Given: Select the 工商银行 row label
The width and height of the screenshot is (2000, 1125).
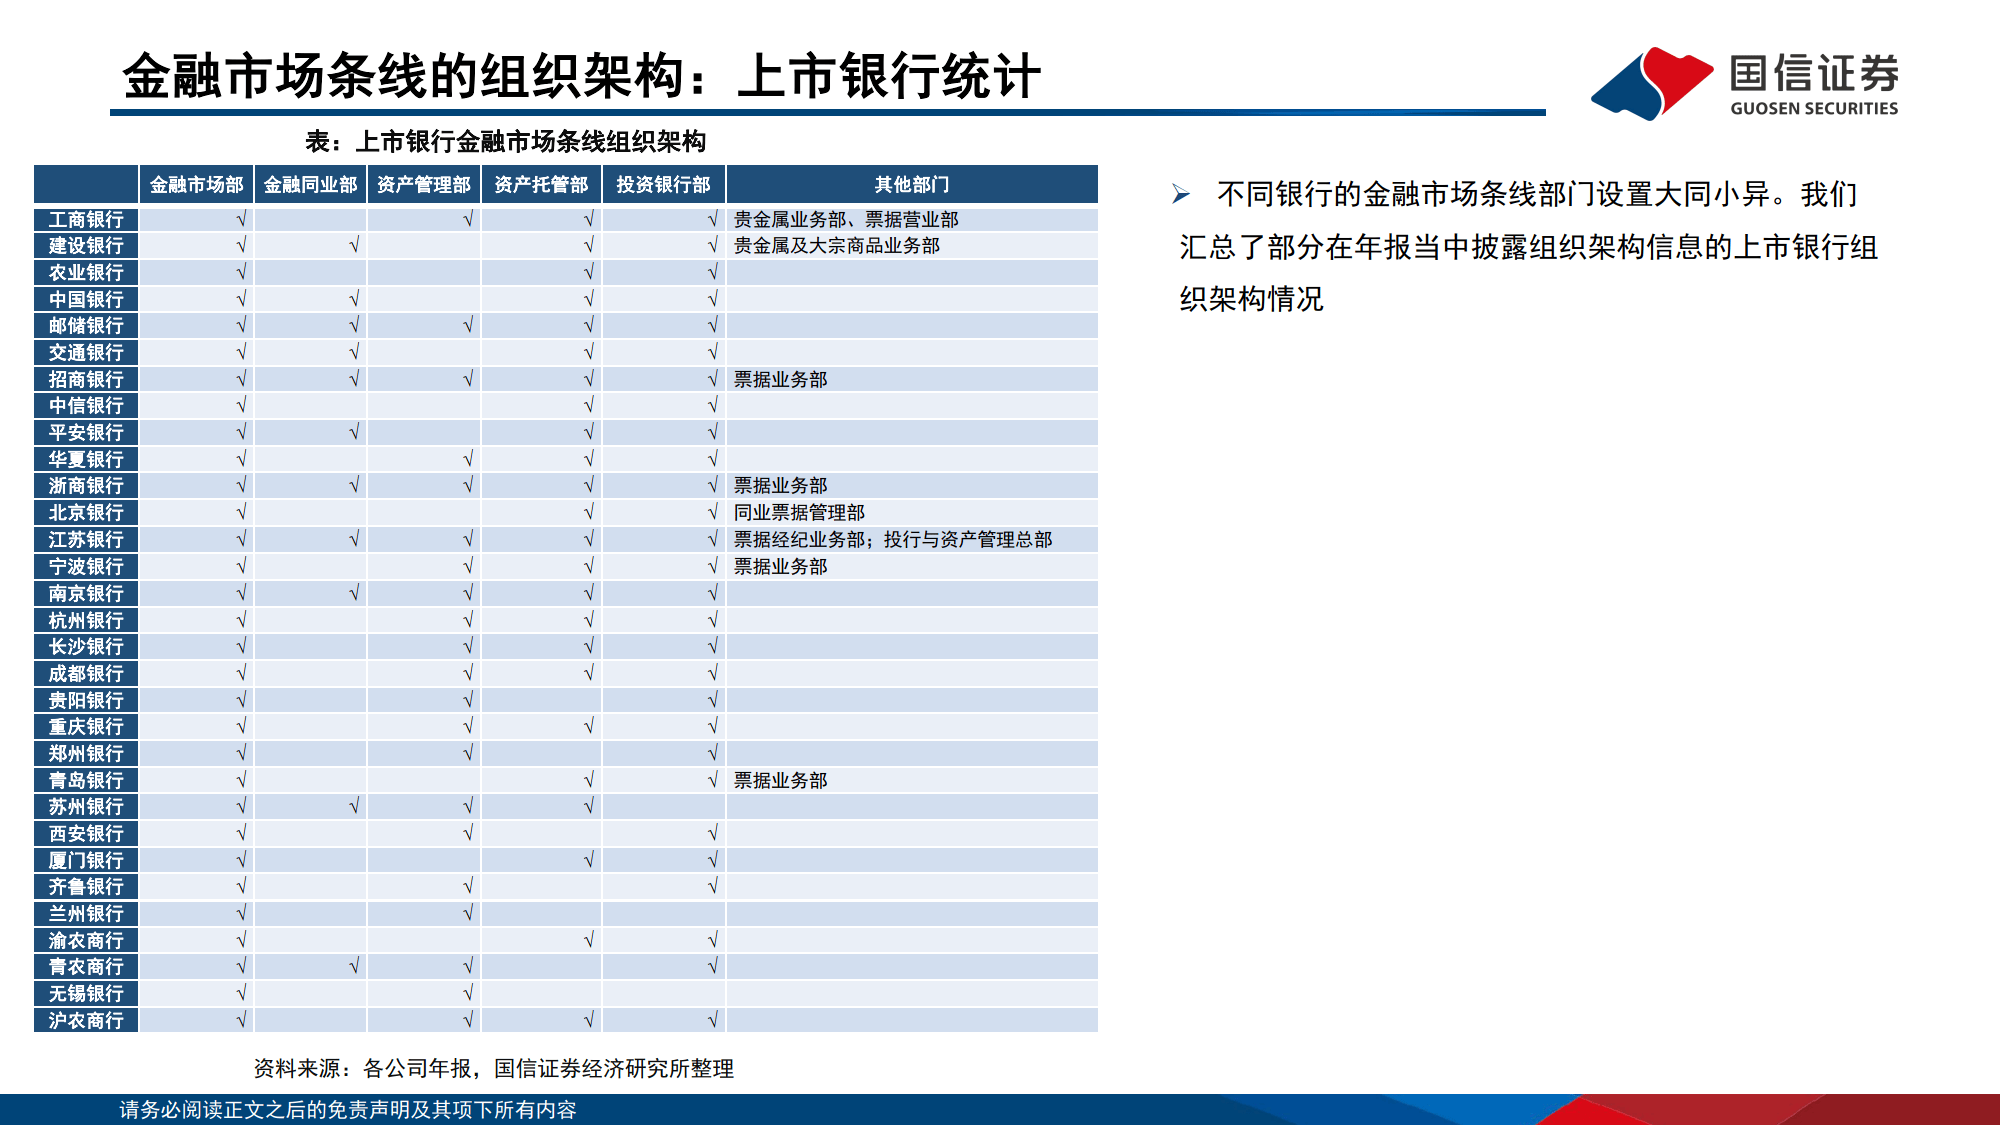Looking at the screenshot, I should coord(86,219).
